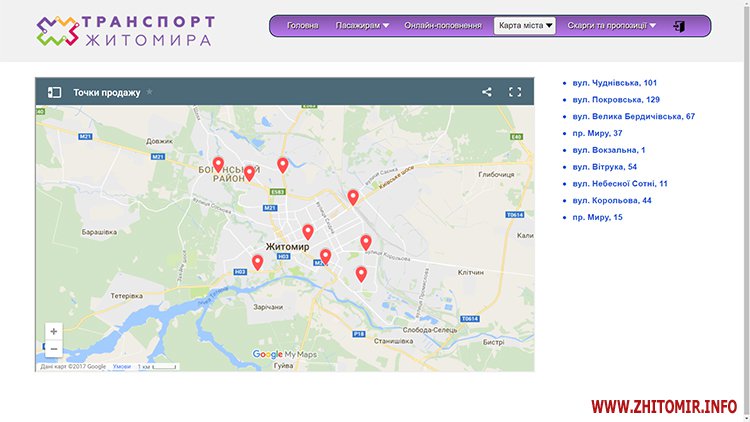This screenshot has height=422, width=750.
Task: Select the map pin near Київське шосе
Action: tap(353, 196)
